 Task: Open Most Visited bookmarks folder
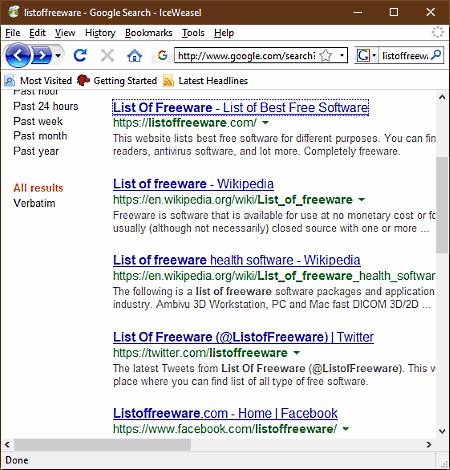coord(38,81)
